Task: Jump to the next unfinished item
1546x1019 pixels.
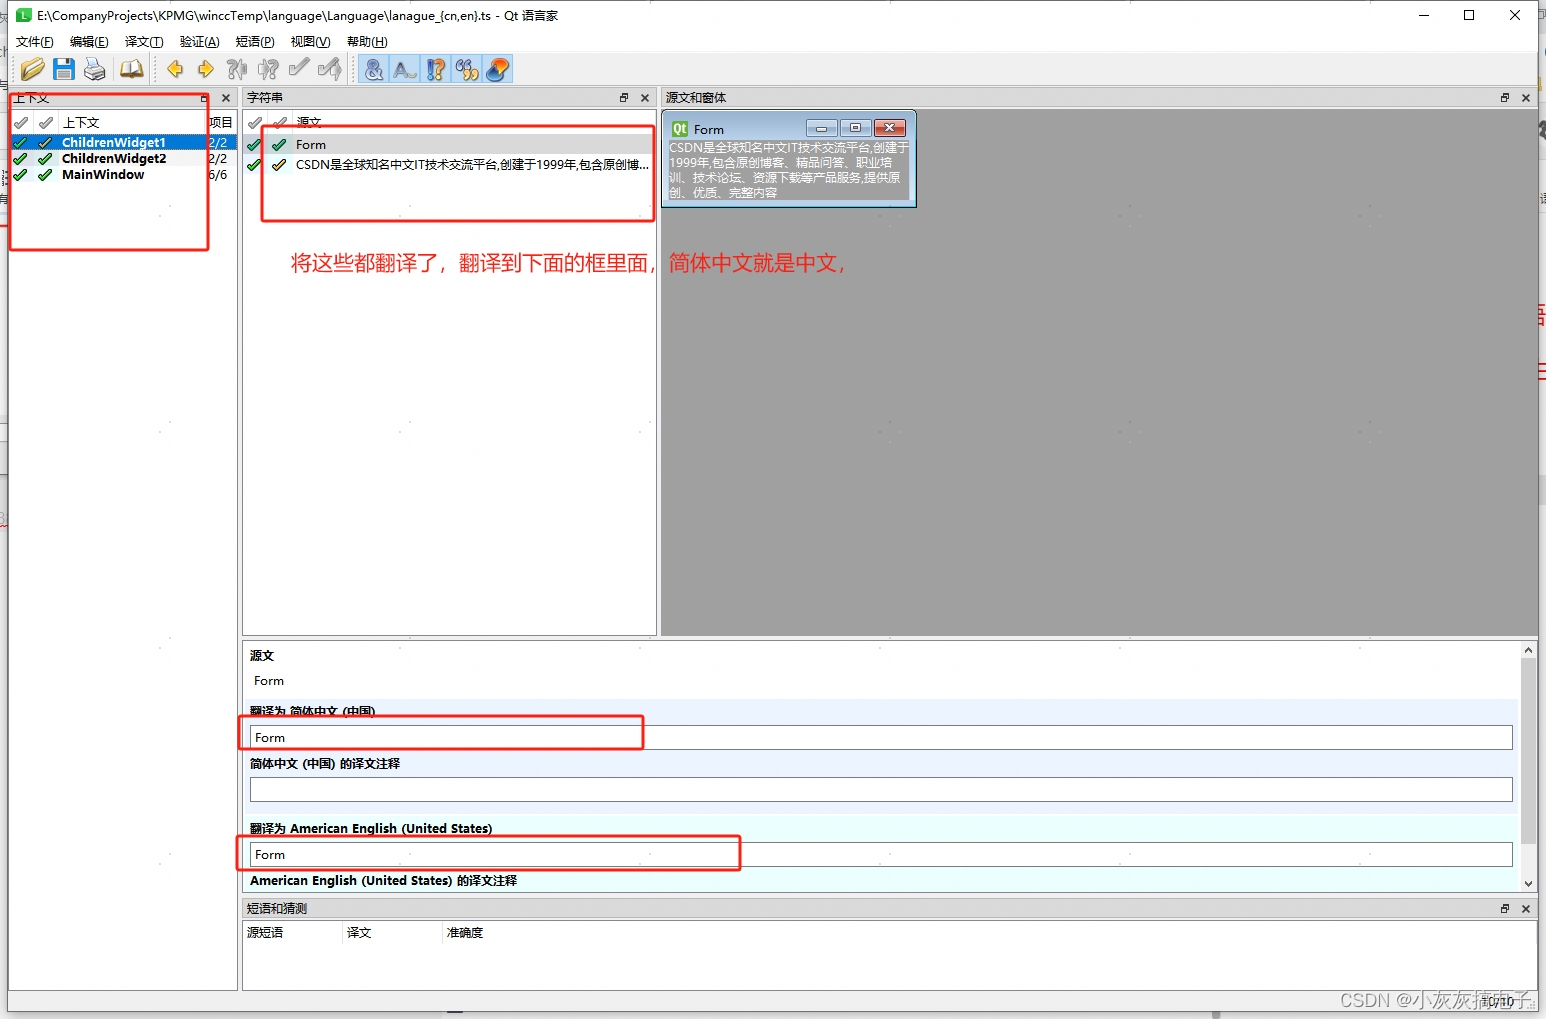Action: pyautogui.click(x=268, y=69)
